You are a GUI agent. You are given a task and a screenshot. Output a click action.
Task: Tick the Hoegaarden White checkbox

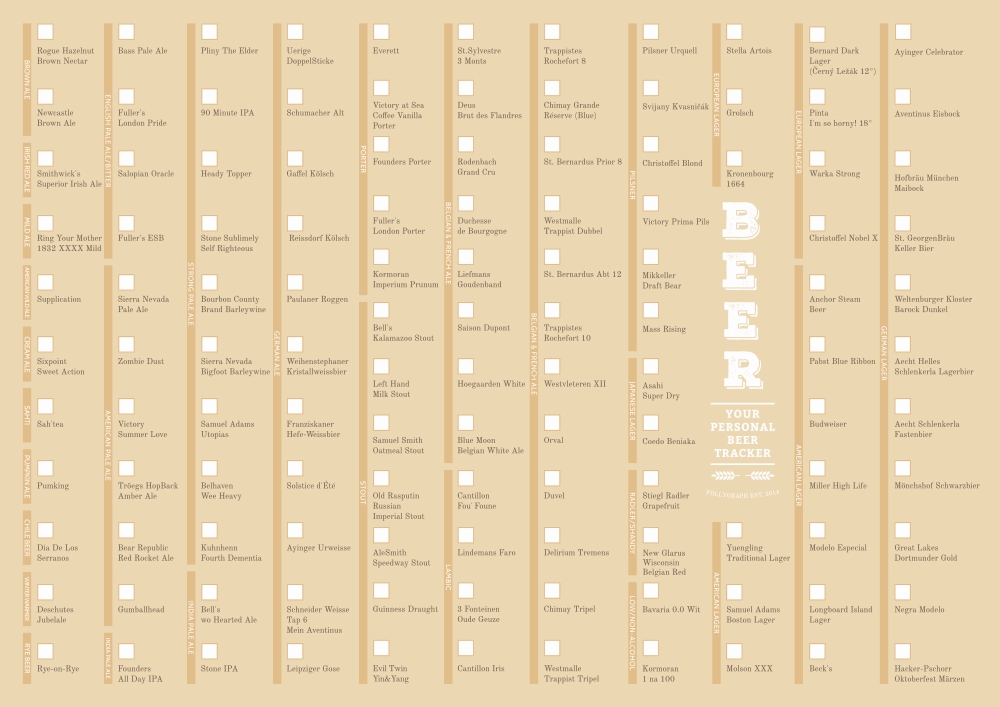pos(466,366)
